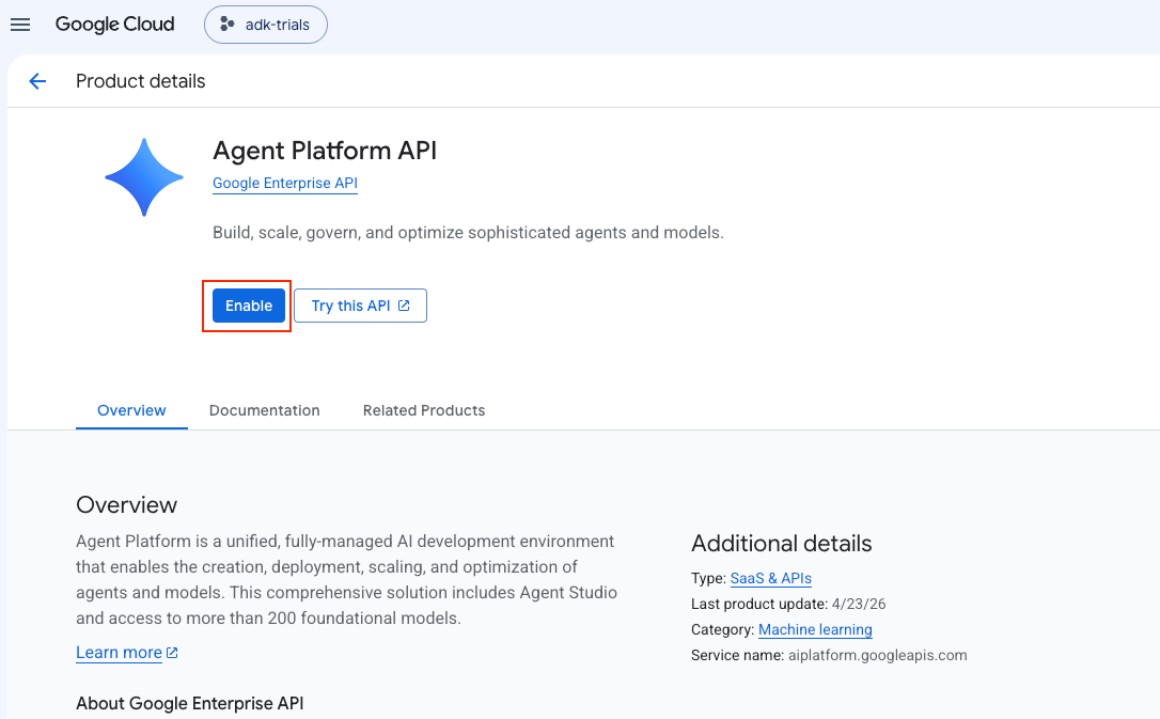This screenshot has width=1160, height=719.
Task: Open the adk-trials project picker
Action: [266, 24]
